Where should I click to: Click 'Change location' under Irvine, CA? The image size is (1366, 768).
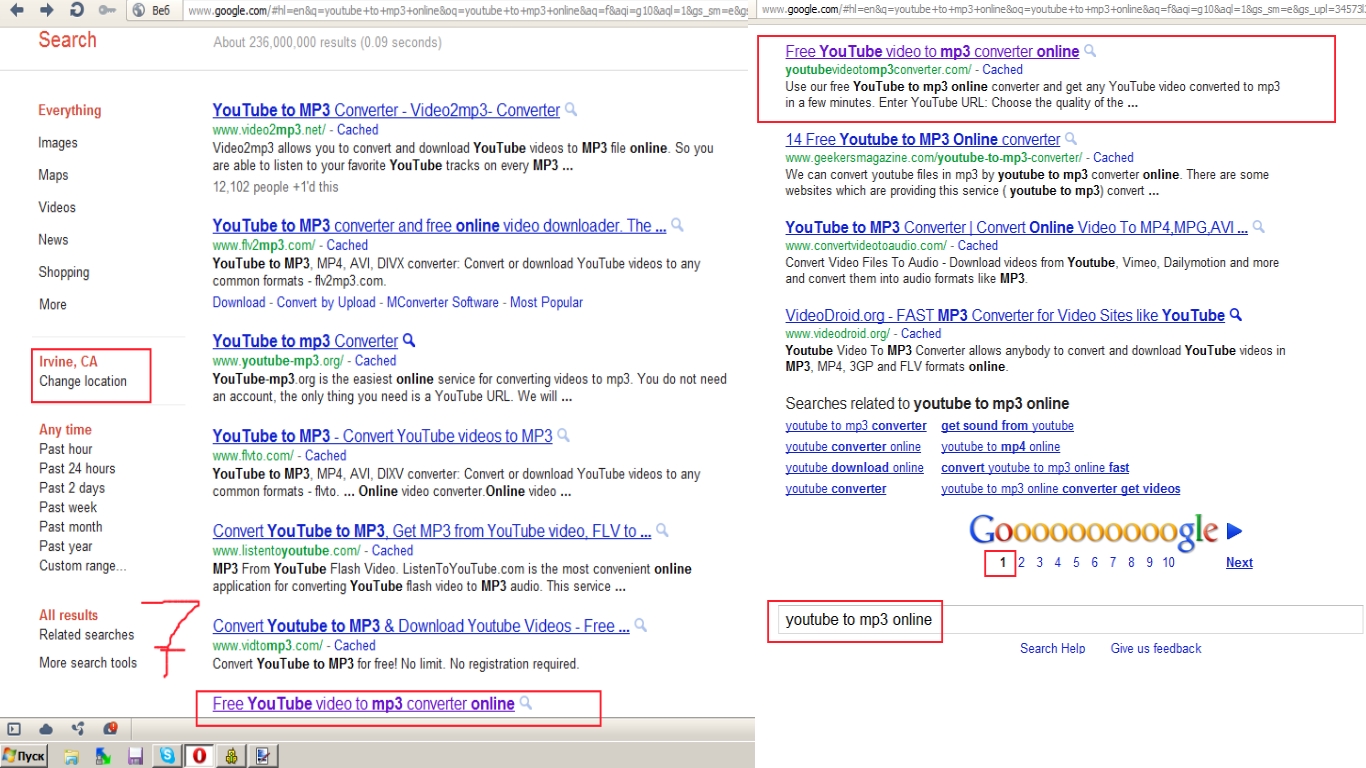pos(83,381)
